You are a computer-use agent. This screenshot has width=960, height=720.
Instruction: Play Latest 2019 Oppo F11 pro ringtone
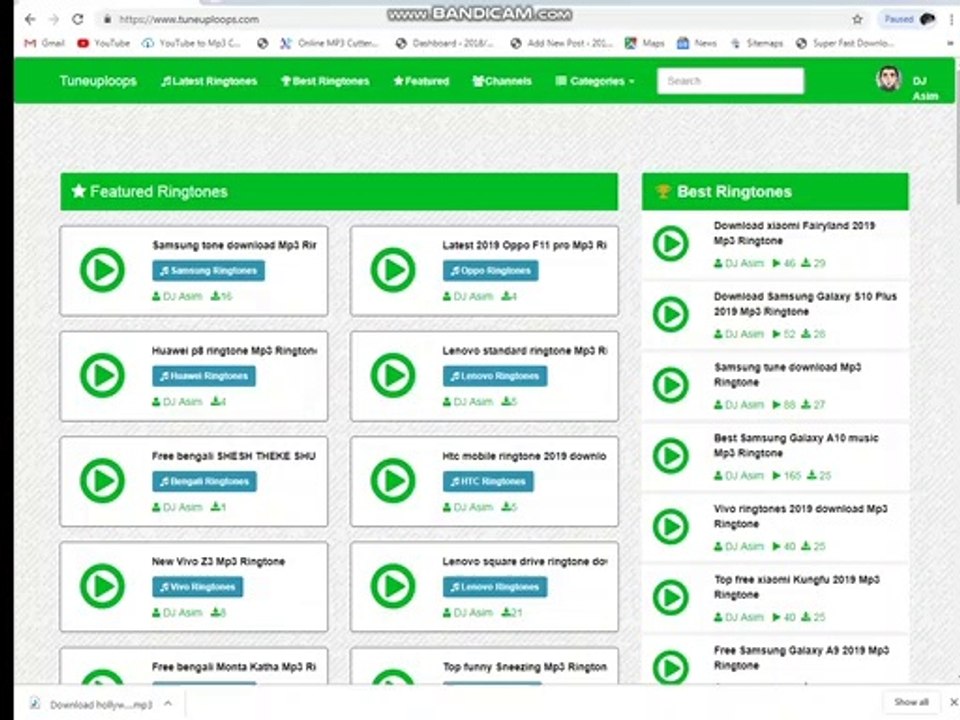click(393, 270)
